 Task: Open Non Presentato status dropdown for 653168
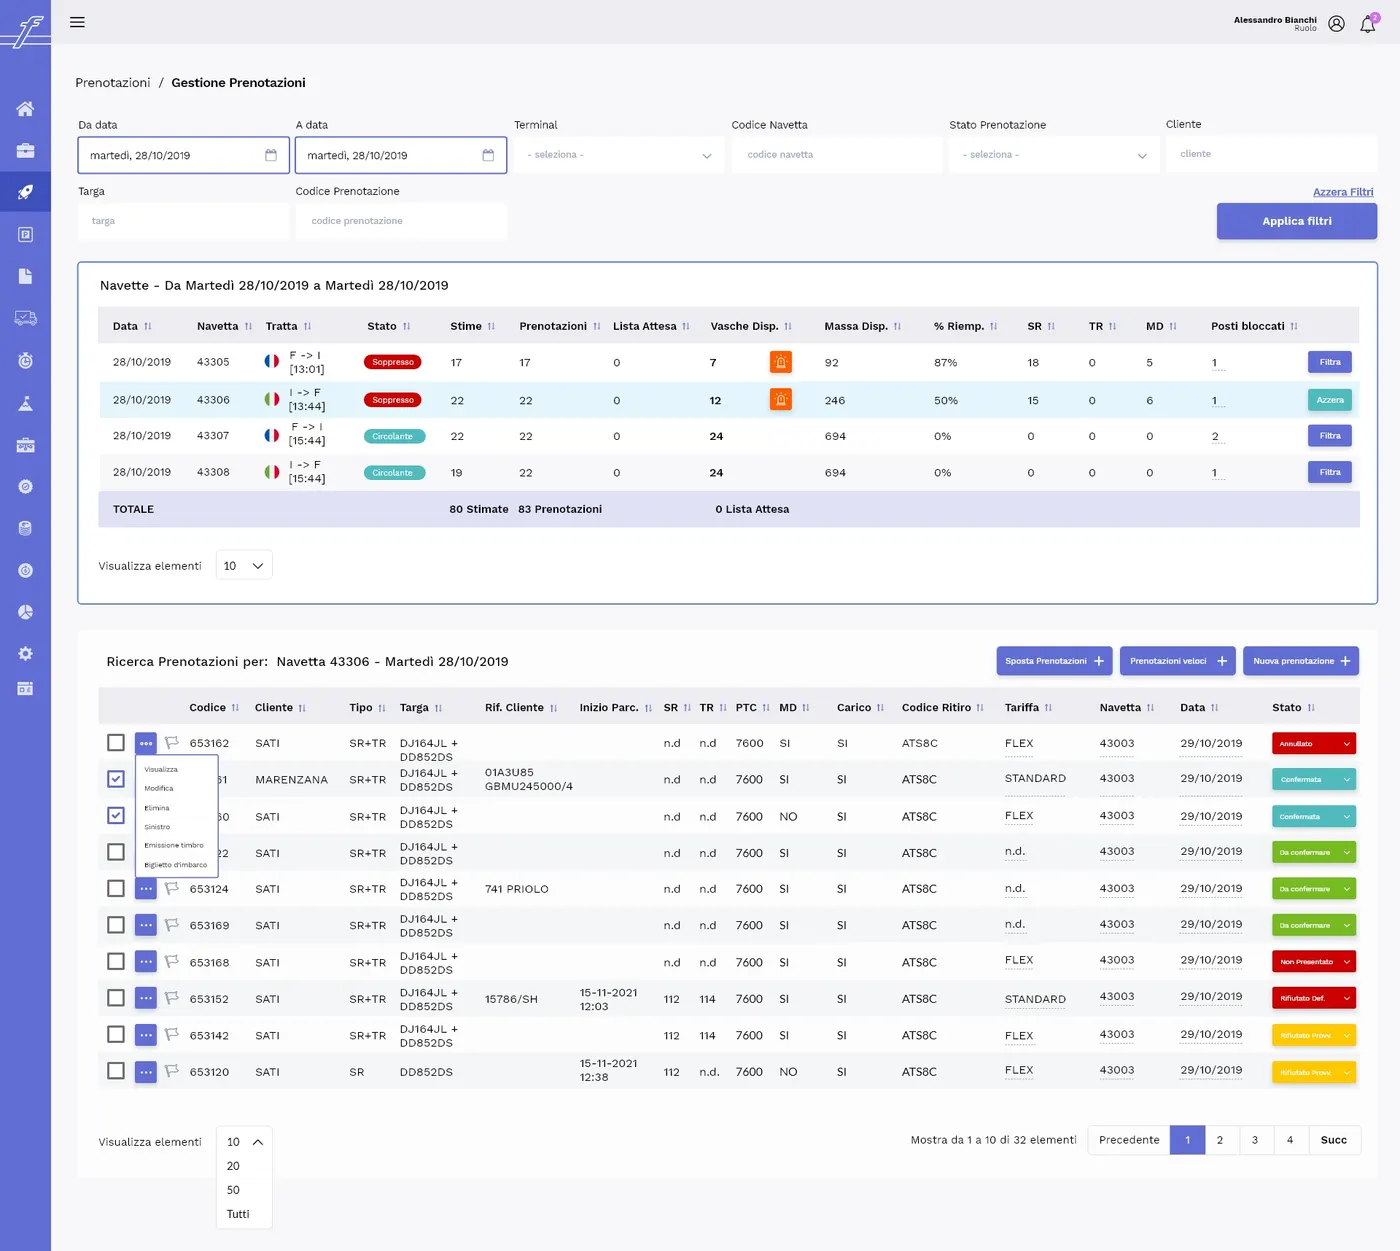click(1314, 962)
